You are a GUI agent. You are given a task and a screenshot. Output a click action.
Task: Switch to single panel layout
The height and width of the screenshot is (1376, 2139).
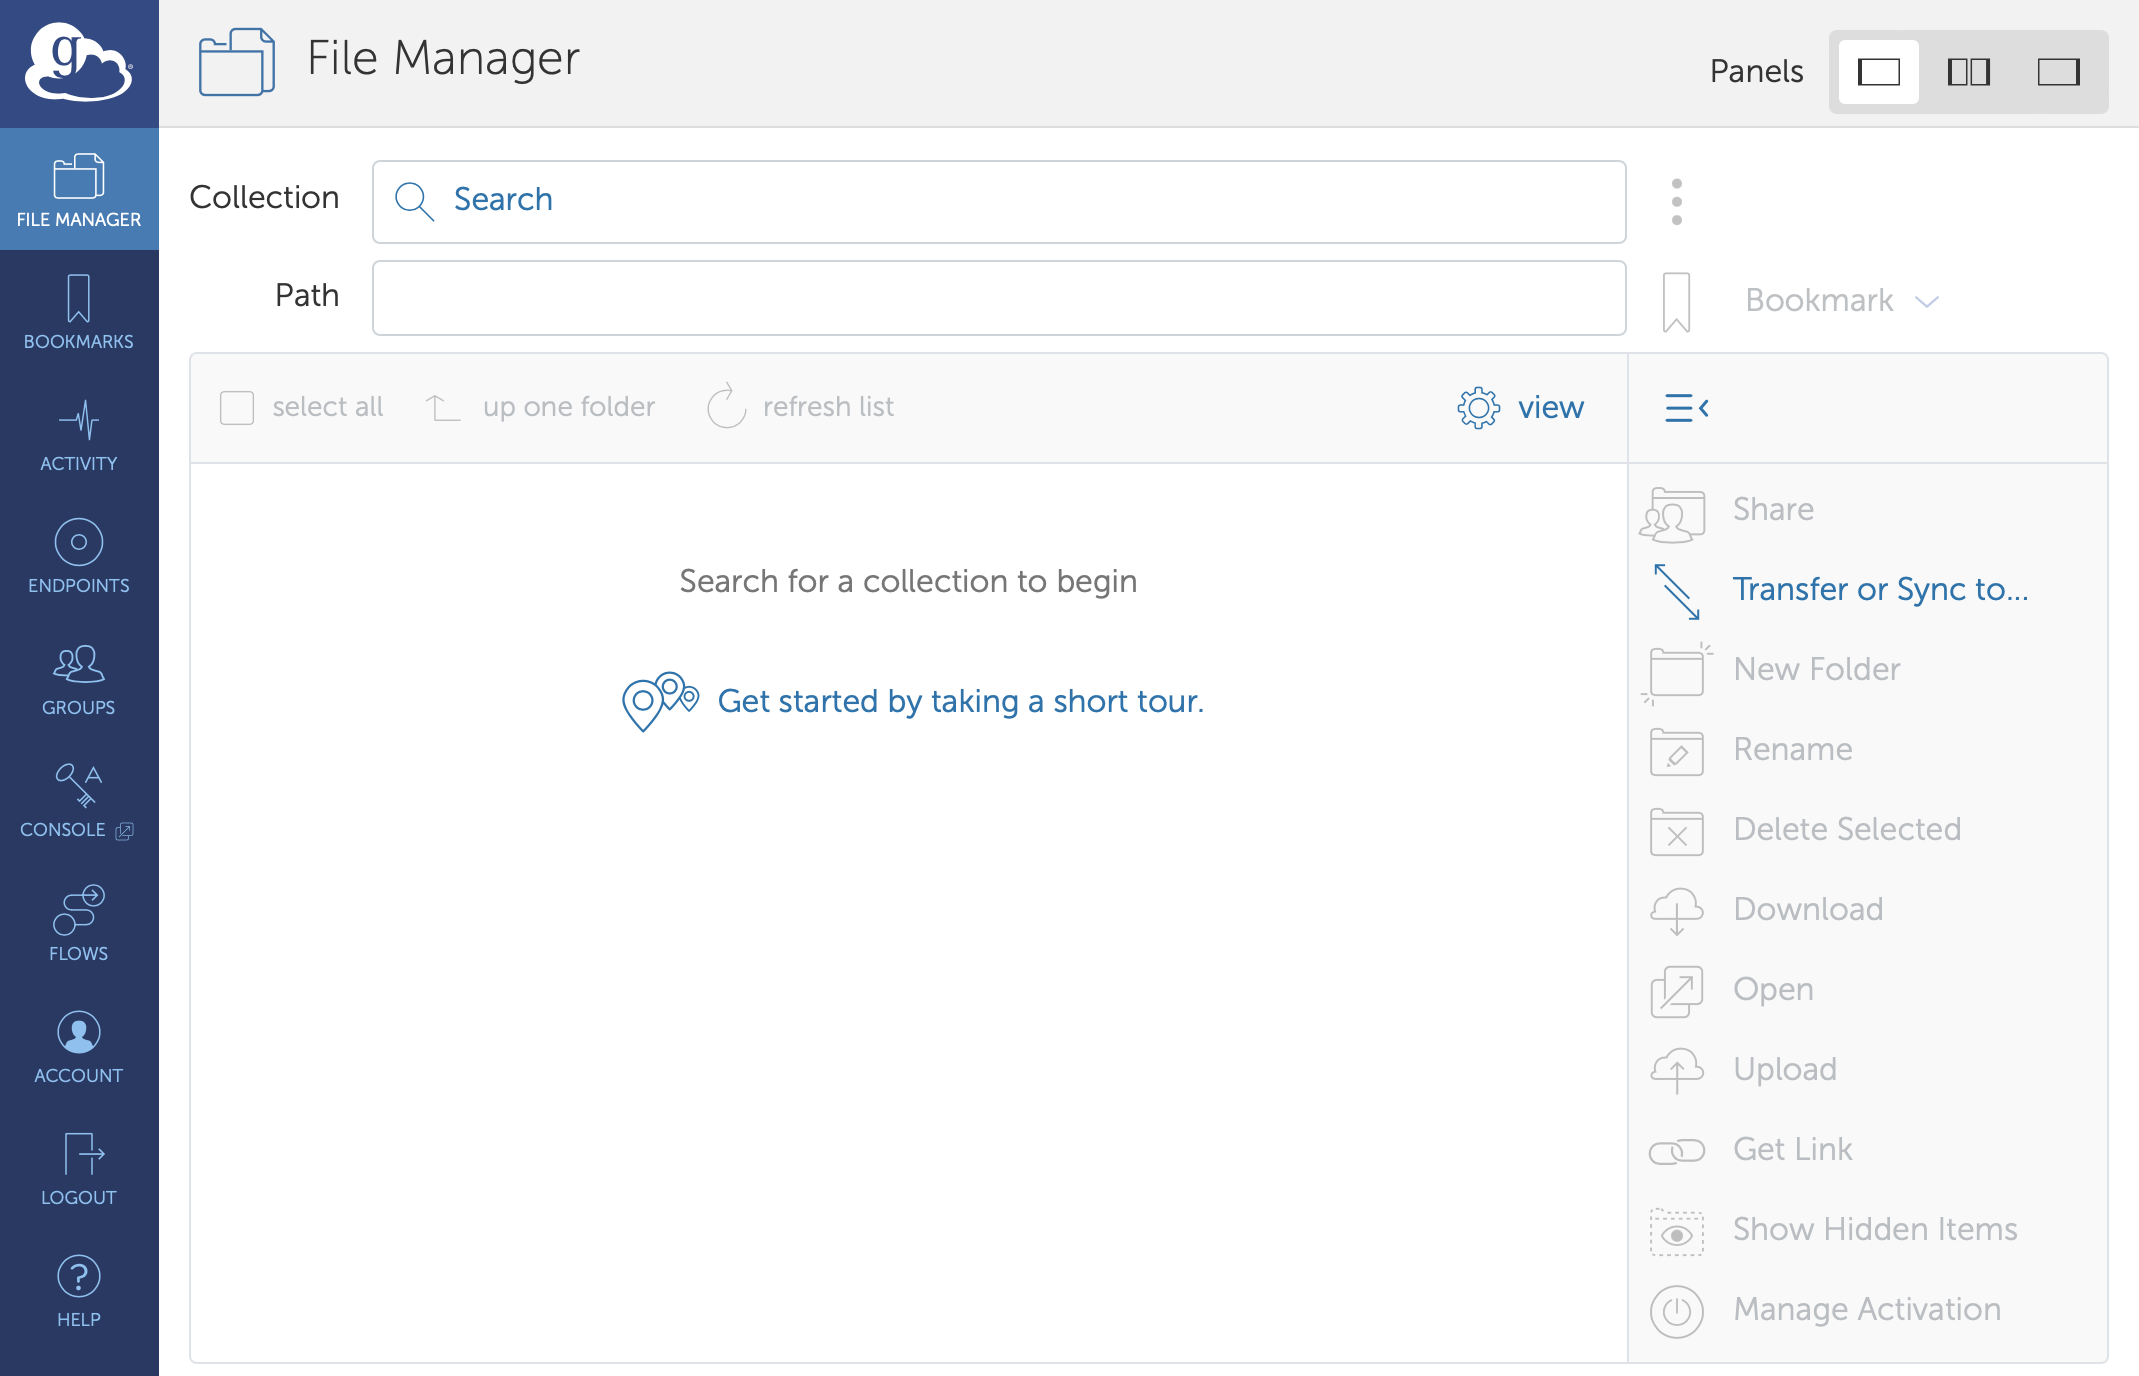[1878, 72]
